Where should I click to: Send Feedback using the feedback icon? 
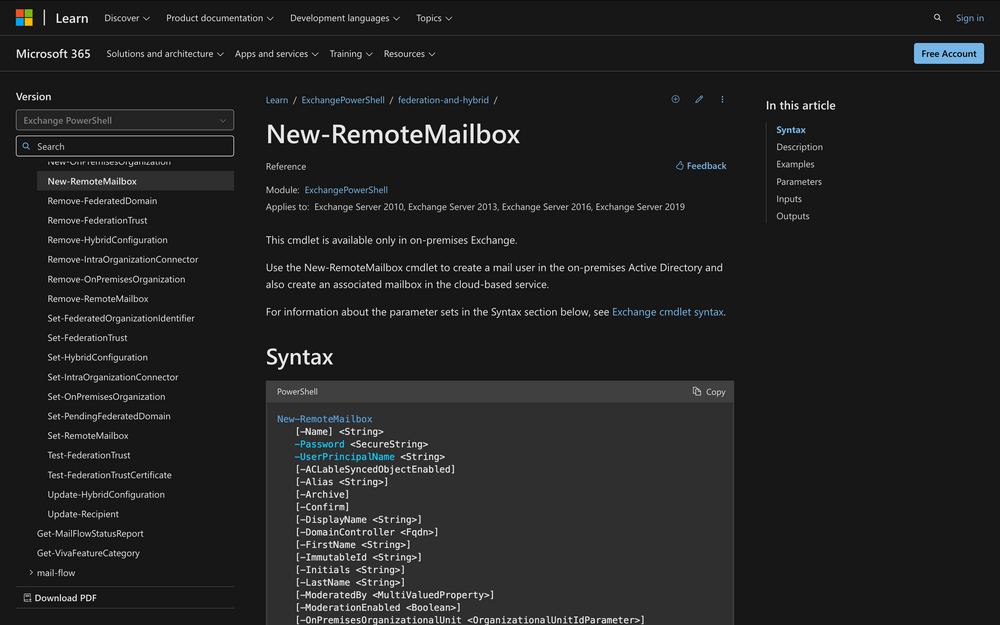(x=700, y=165)
